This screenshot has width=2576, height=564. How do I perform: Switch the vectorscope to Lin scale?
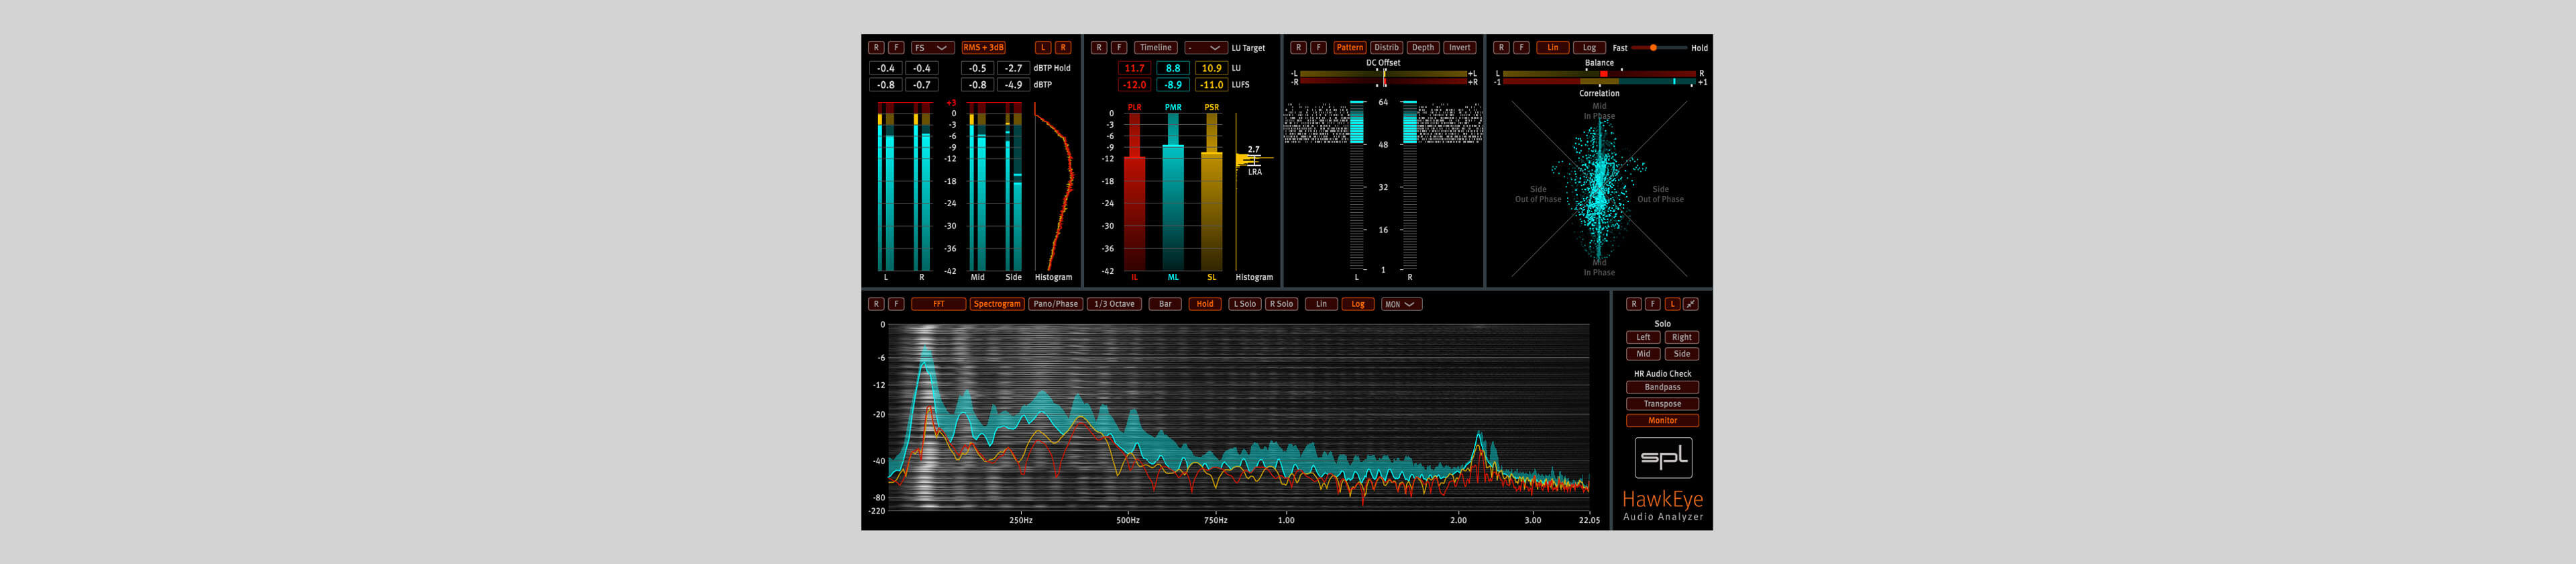(1553, 48)
